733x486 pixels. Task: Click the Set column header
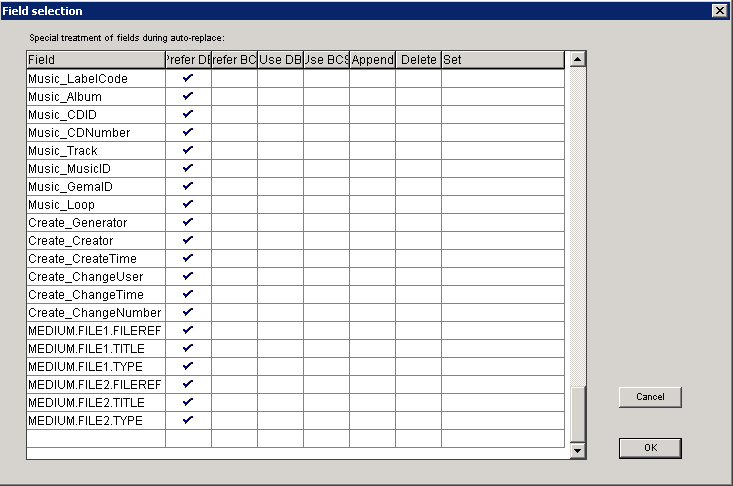(504, 60)
